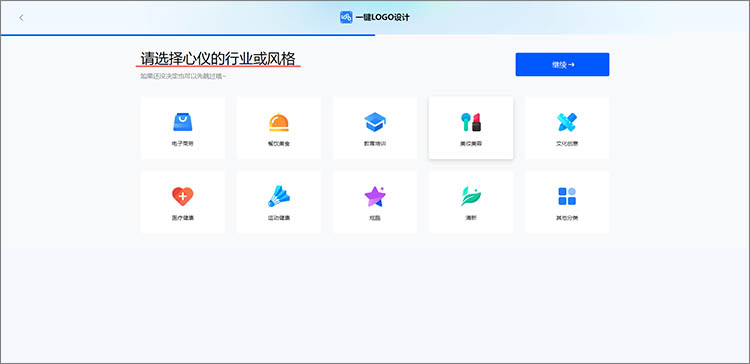Pick the graduation cap education category
Screen dimensions: 750x364
coord(375,128)
